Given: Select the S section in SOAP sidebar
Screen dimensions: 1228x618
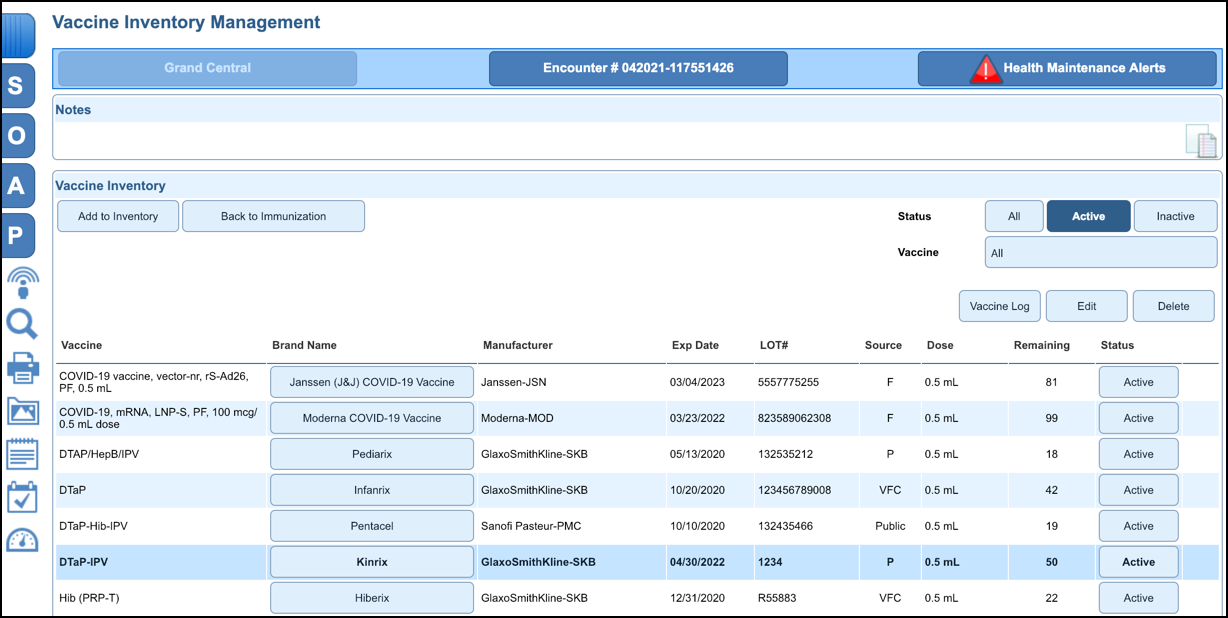Looking at the screenshot, I should click(x=18, y=87).
